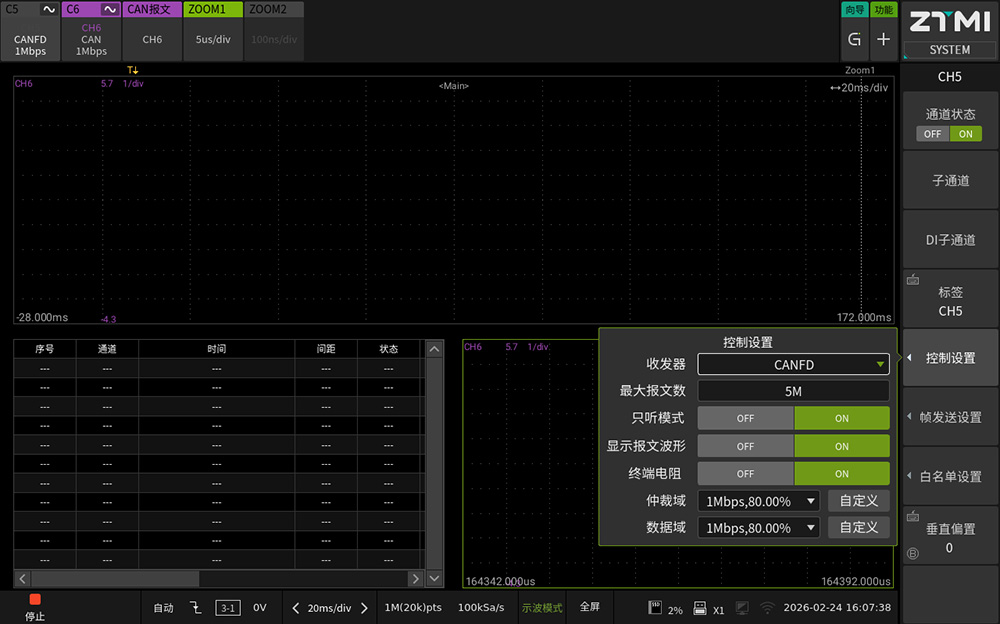Click the storage usage 2% icon

657,607
